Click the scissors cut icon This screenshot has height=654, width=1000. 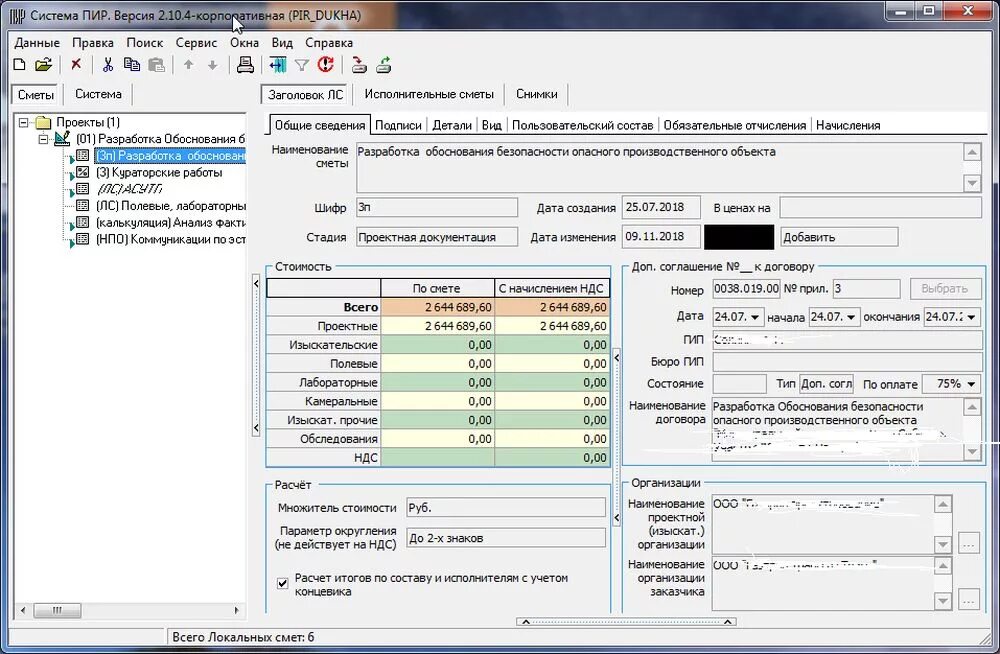[x=107, y=64]
